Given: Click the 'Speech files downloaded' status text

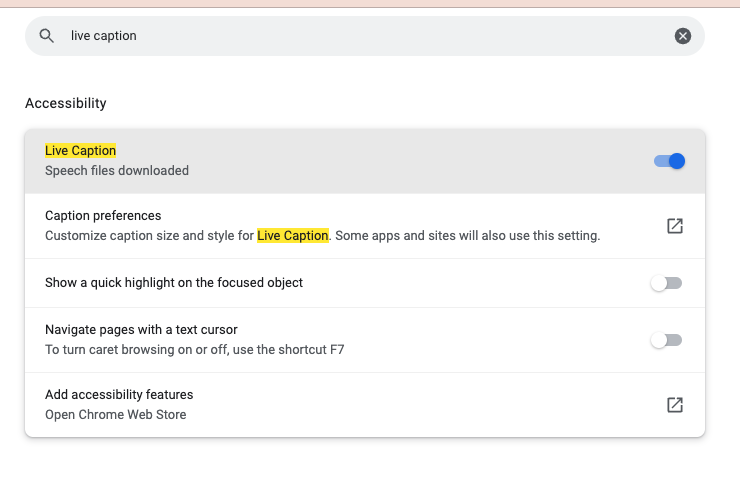Looking at the screenshot, I should tap(117, 170).
